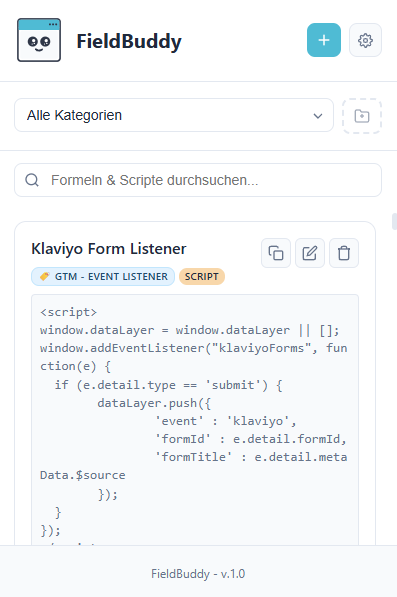
Task: Focus the Formeln & Scripte search field
Action: pos(198,180)
